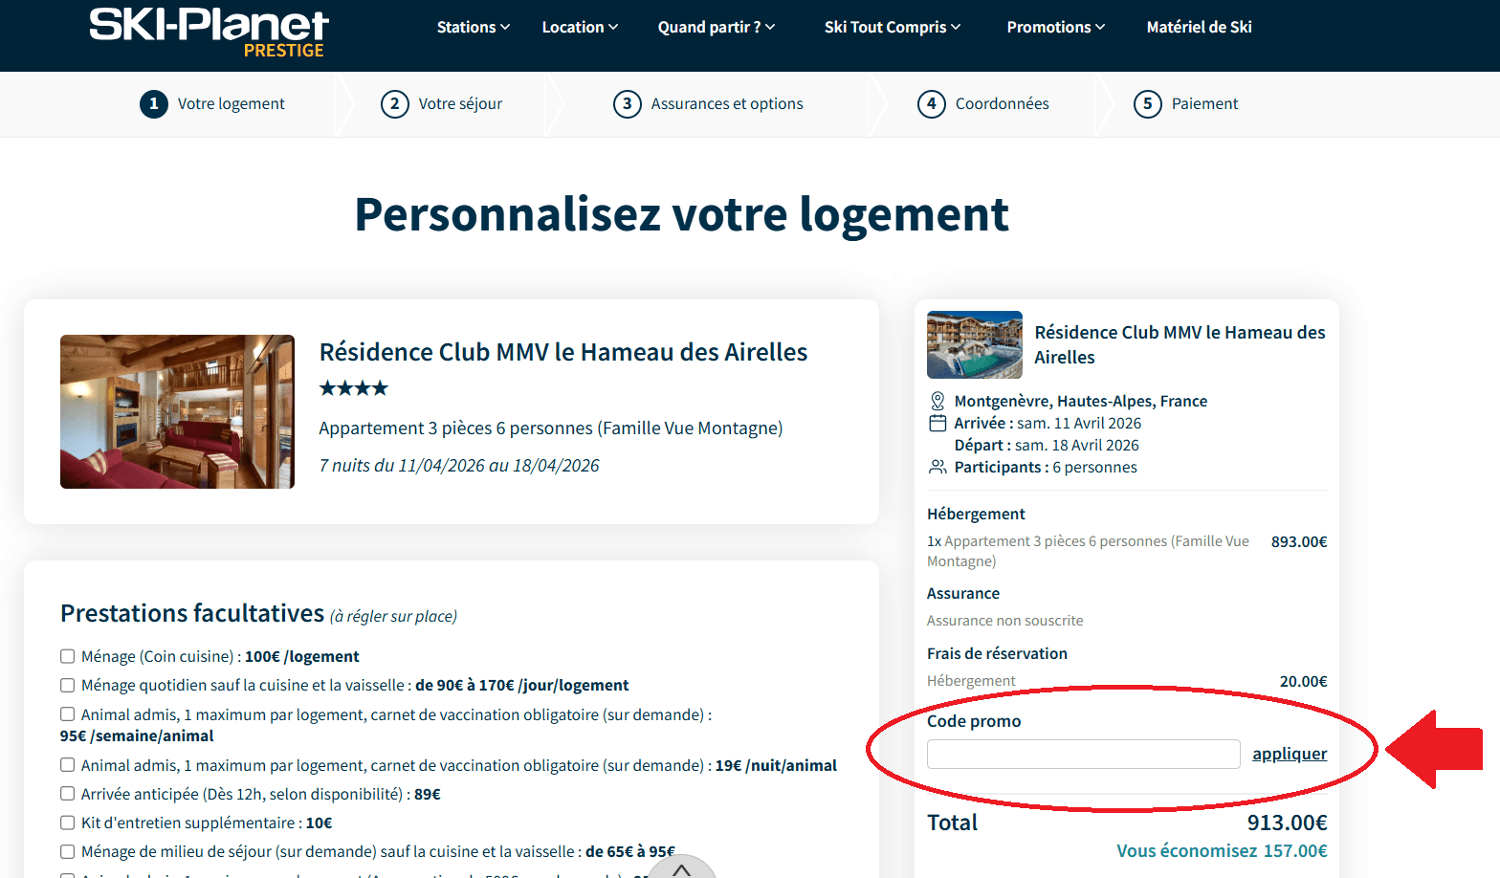This screenshot has height=878, width=1500.
Task: Check Arrivée anticipée 89€ option
Action: click(67, 794)
